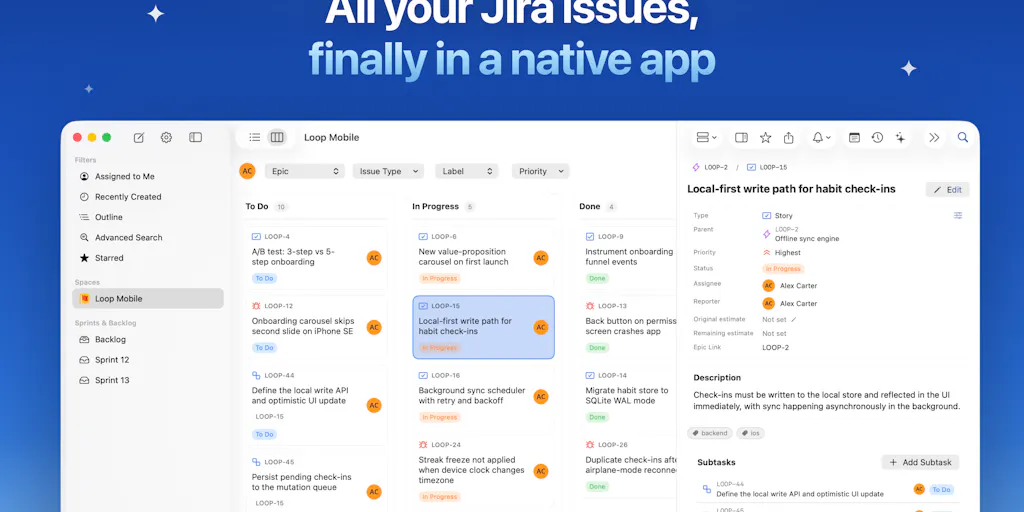This screenshot has height=512, width=1024.
Task: Open the LOOP-16 background sync scheduler card
Action: 483,396
